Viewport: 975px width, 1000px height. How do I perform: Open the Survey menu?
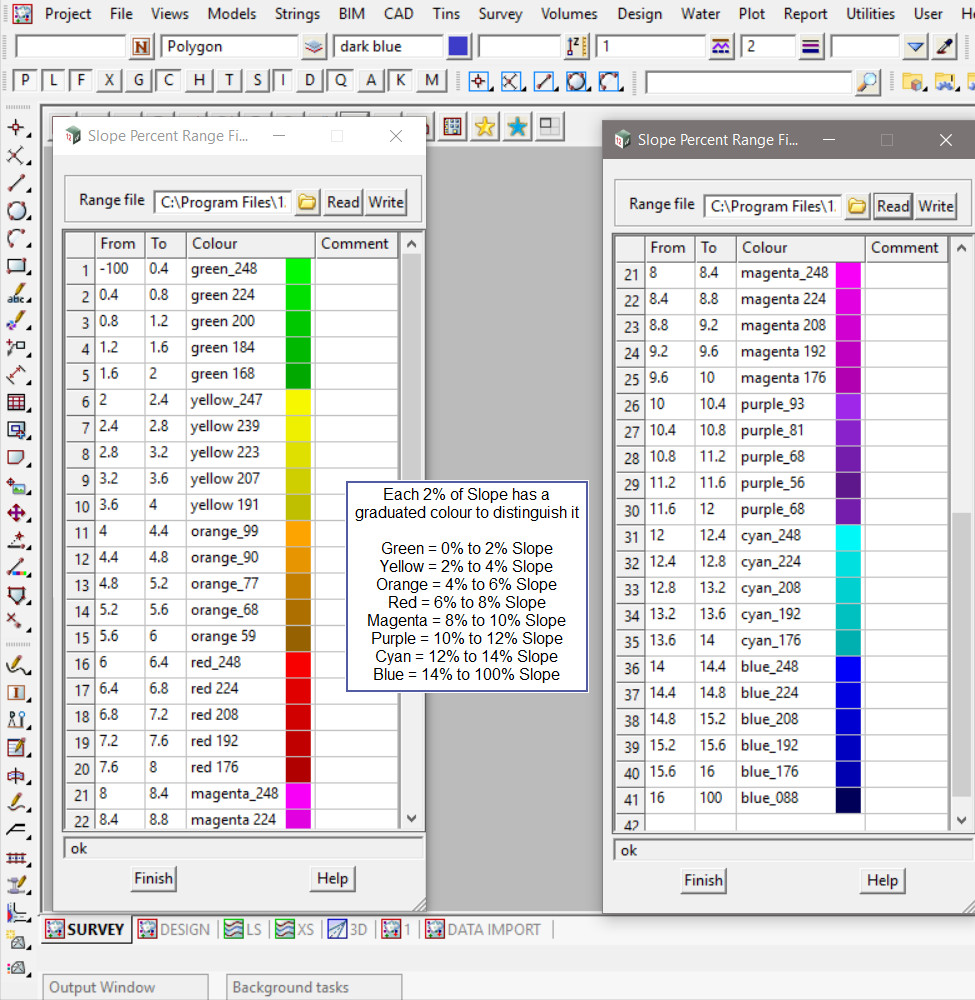click(x=500, y=14)
